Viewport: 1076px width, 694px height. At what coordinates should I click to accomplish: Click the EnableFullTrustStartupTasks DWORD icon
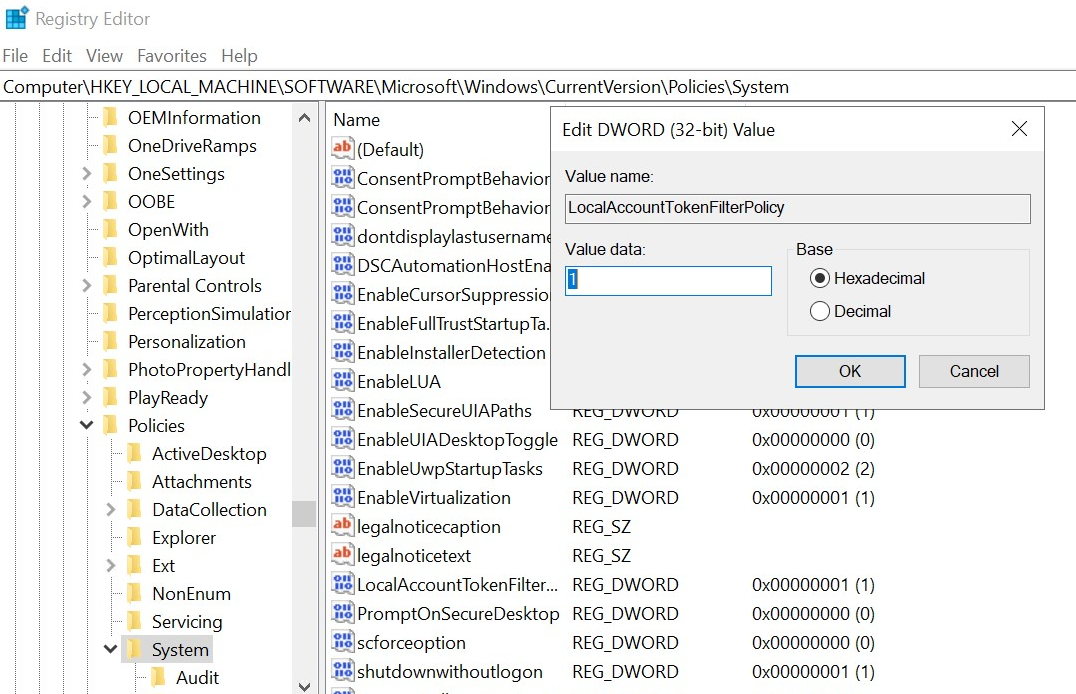[x=342, y=321]
